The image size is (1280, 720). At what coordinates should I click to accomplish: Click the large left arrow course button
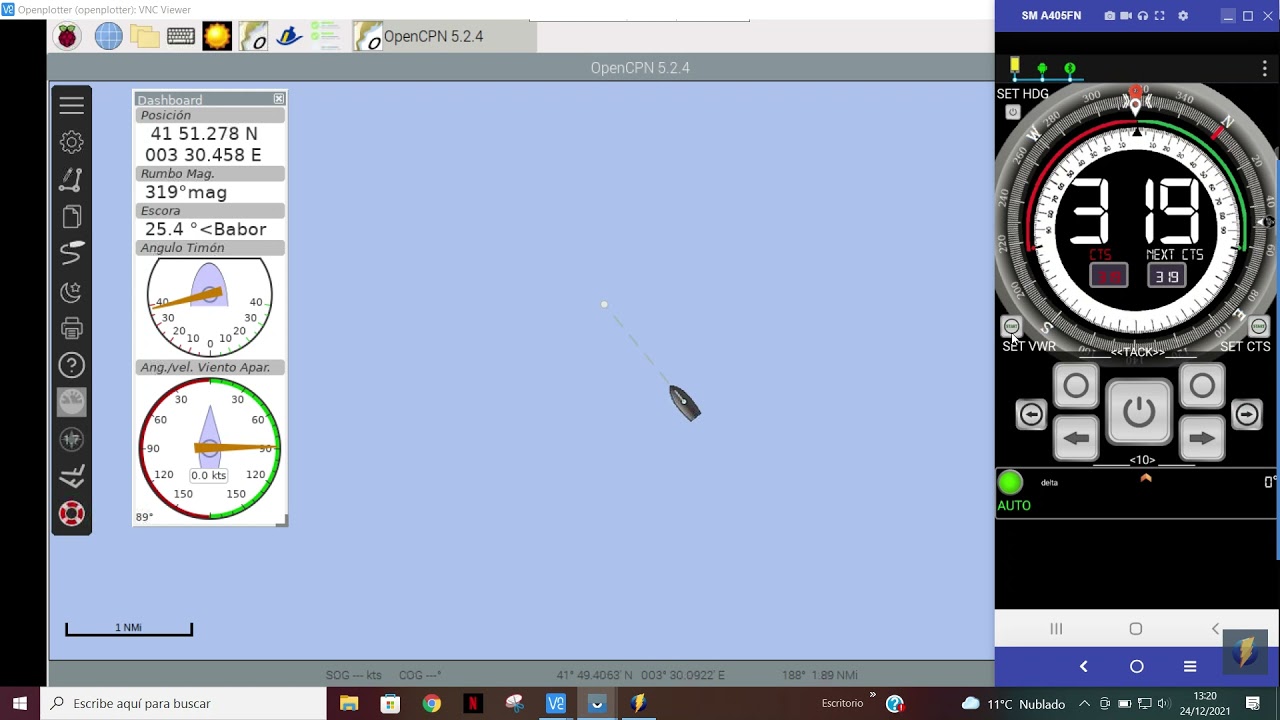[x=1076, y=439]
